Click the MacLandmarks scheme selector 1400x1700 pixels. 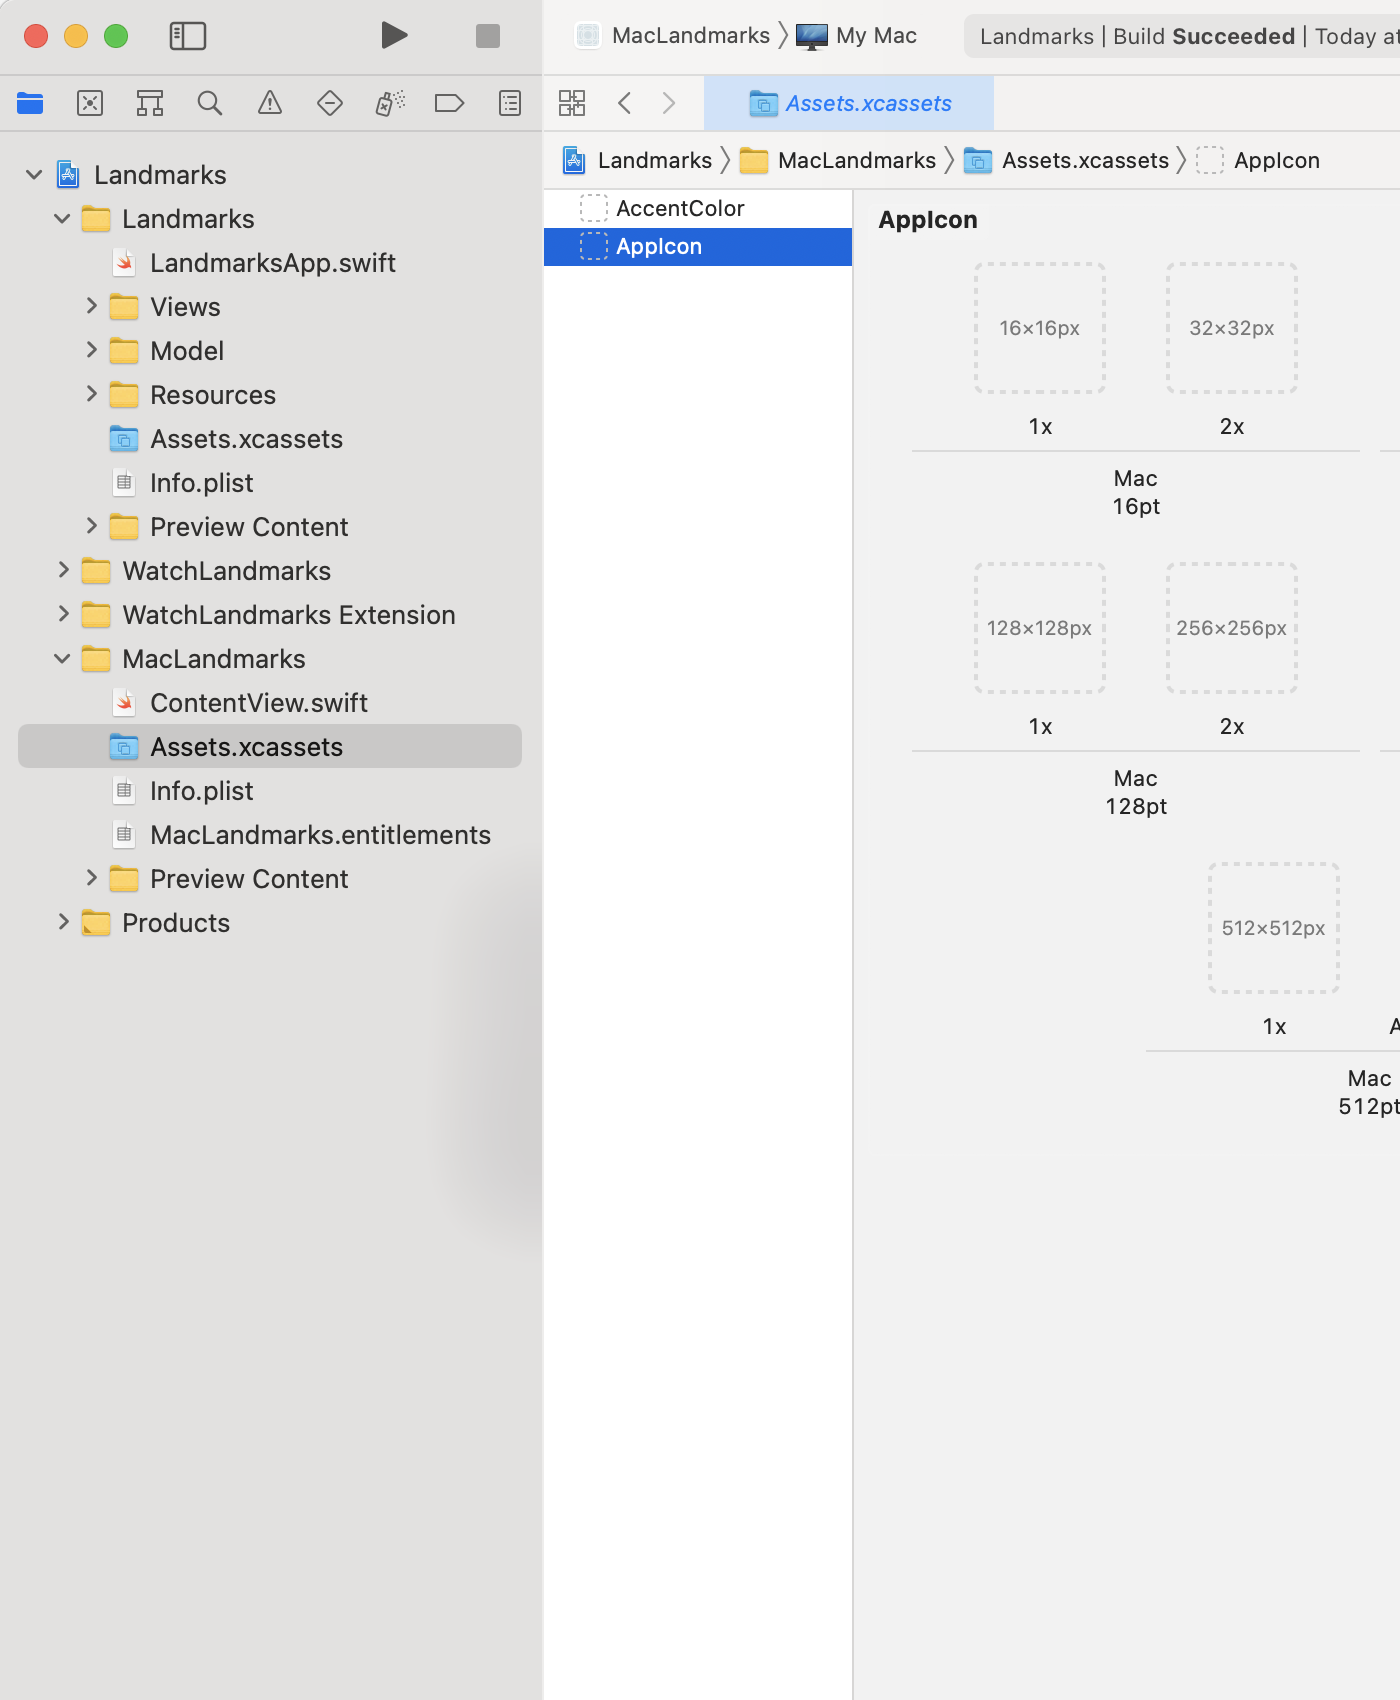(690, 36)
